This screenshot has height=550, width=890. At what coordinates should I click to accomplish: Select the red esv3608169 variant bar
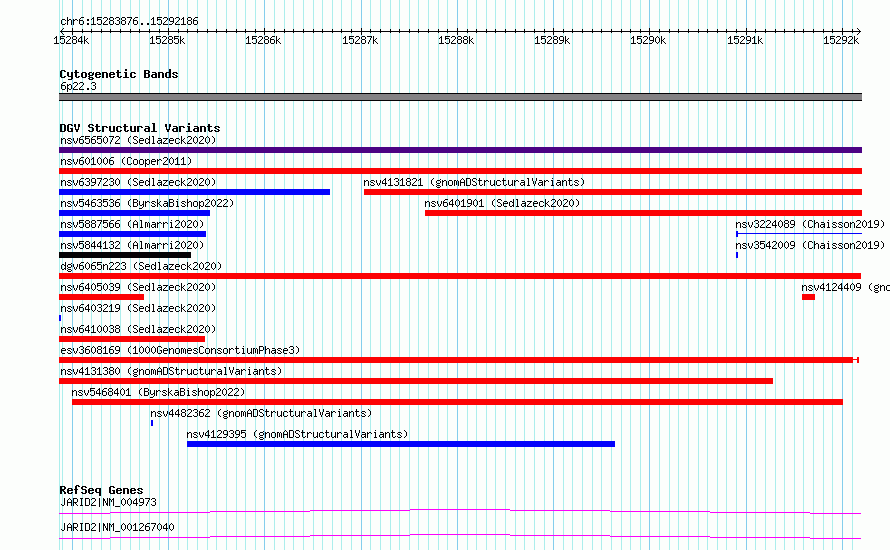pos(459,360)
